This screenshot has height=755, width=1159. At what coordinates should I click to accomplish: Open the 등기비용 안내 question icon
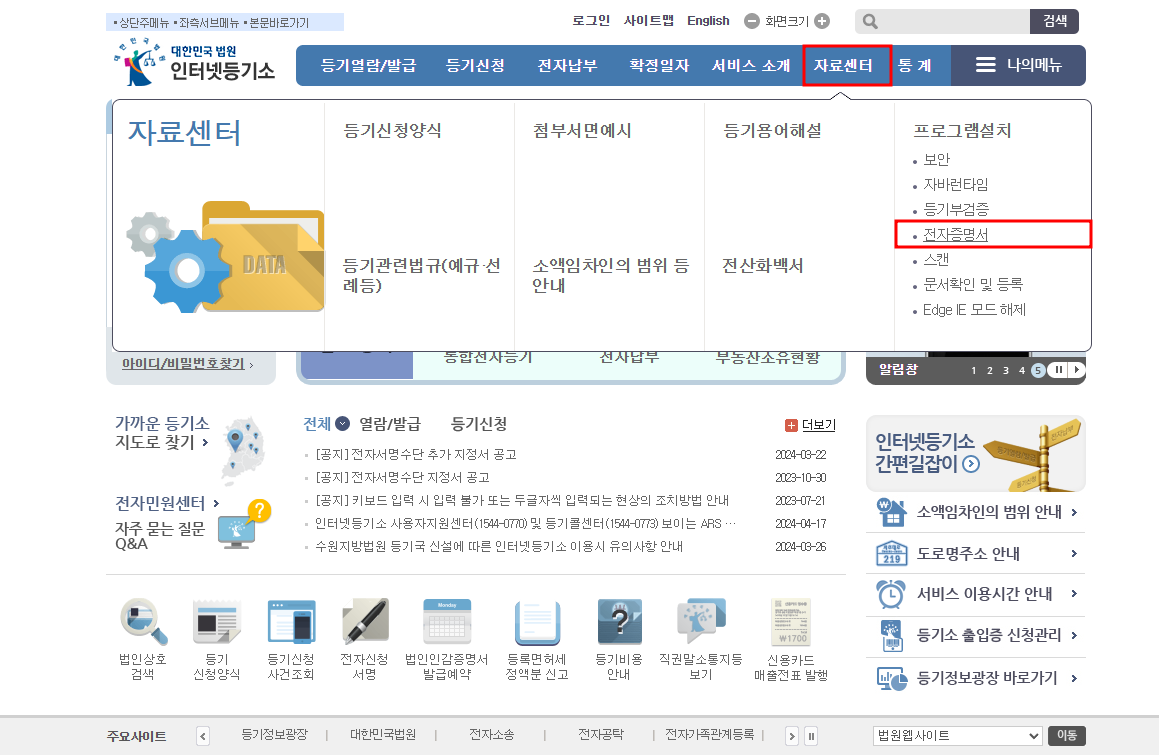[619, 621]
